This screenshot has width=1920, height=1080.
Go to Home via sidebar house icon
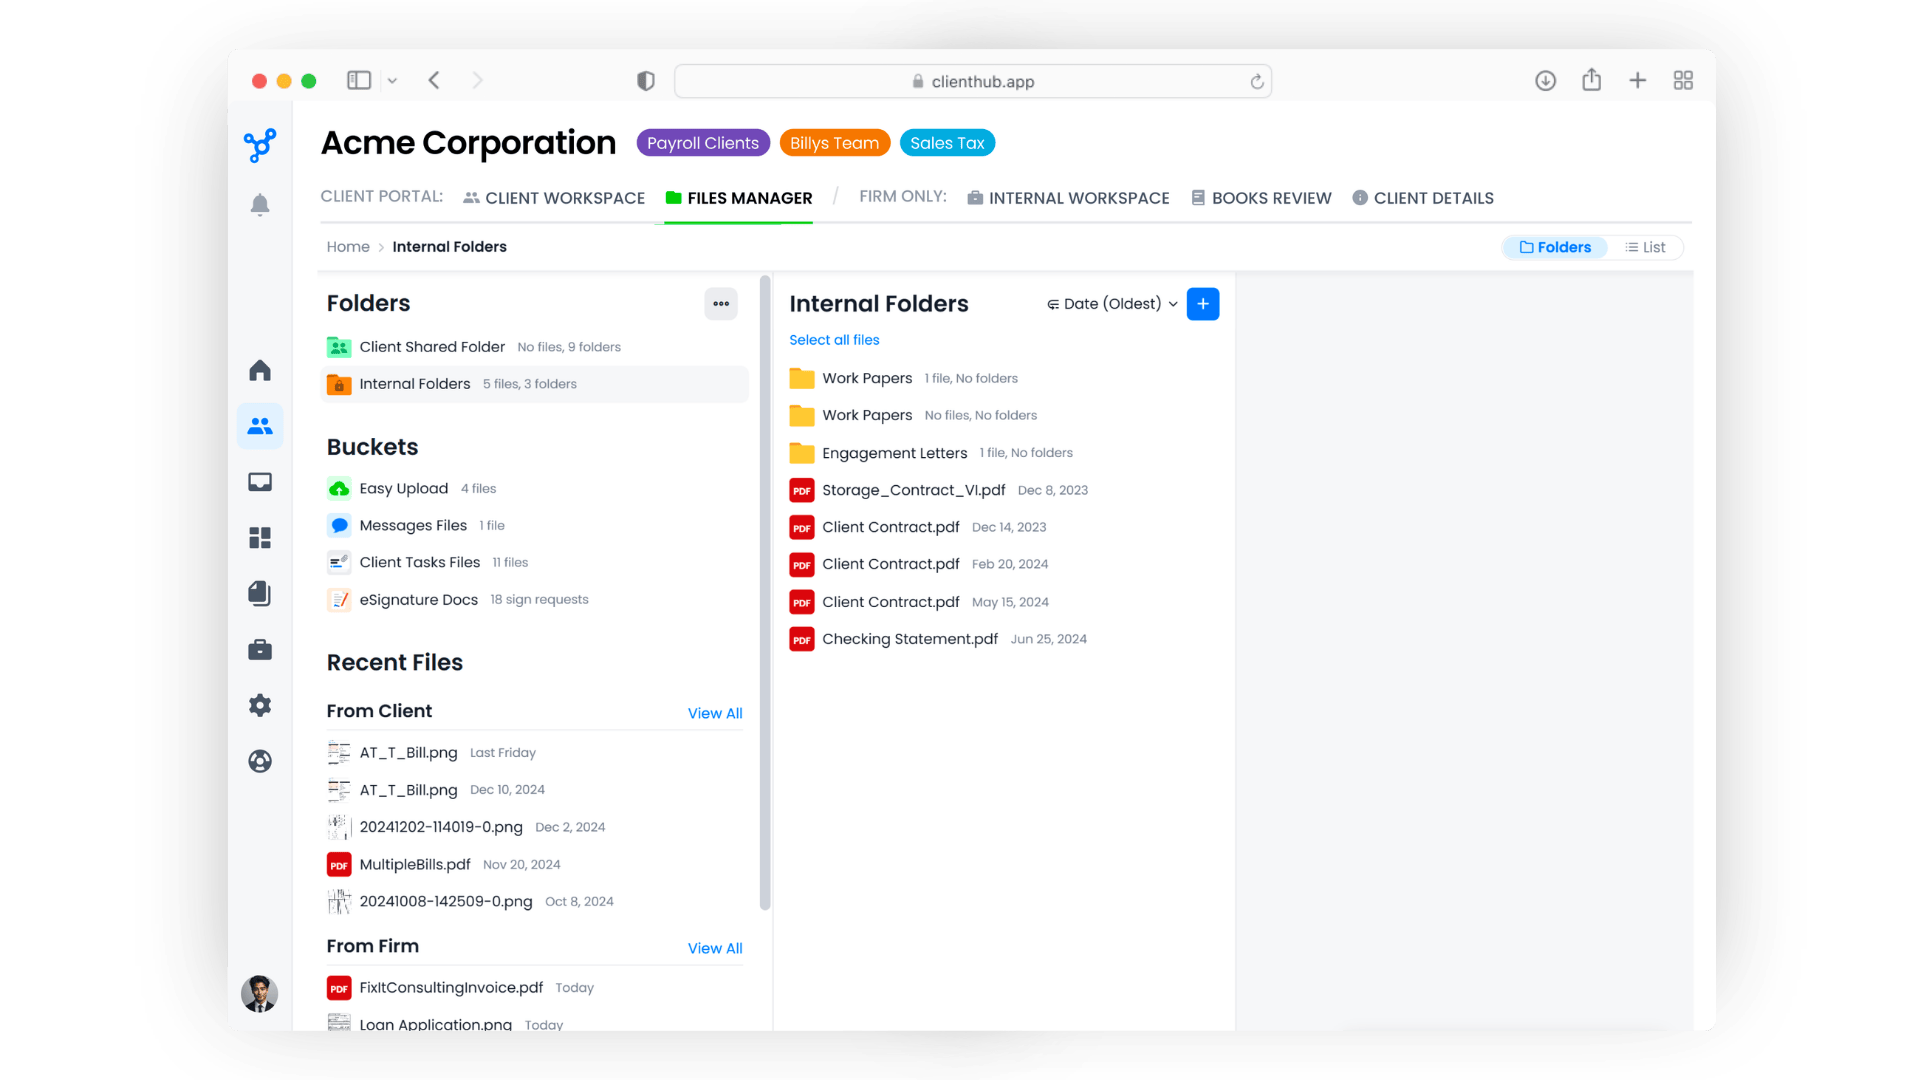point(260,370)
